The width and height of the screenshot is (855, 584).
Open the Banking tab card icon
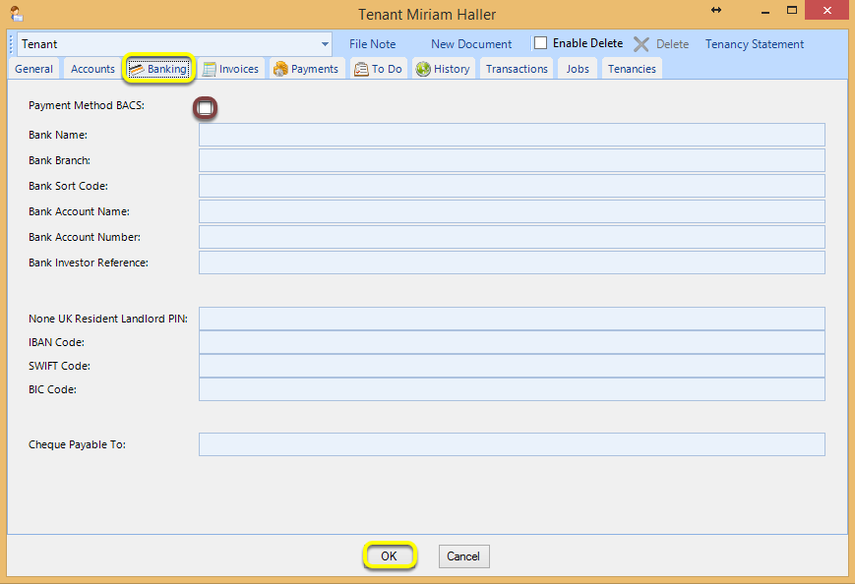pyautogui.click(x=137, y=69)
